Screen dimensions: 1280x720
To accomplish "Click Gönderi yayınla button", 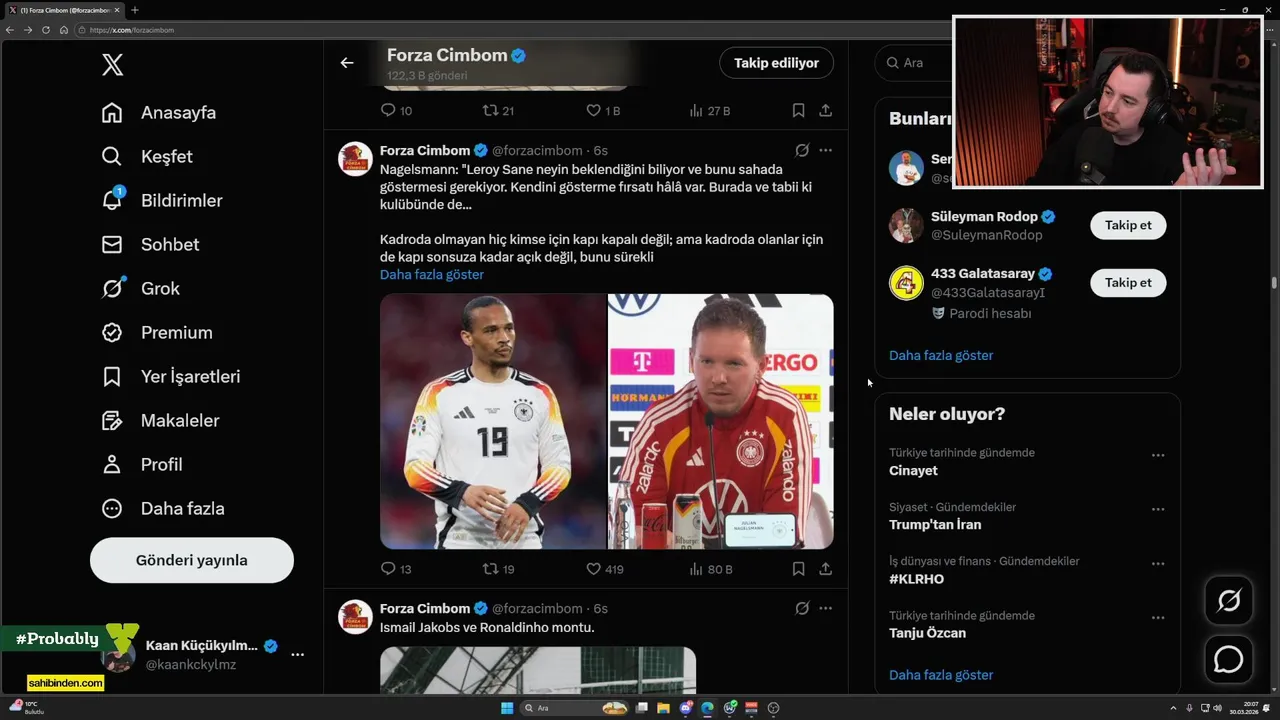I will click(x=192, y=560).
